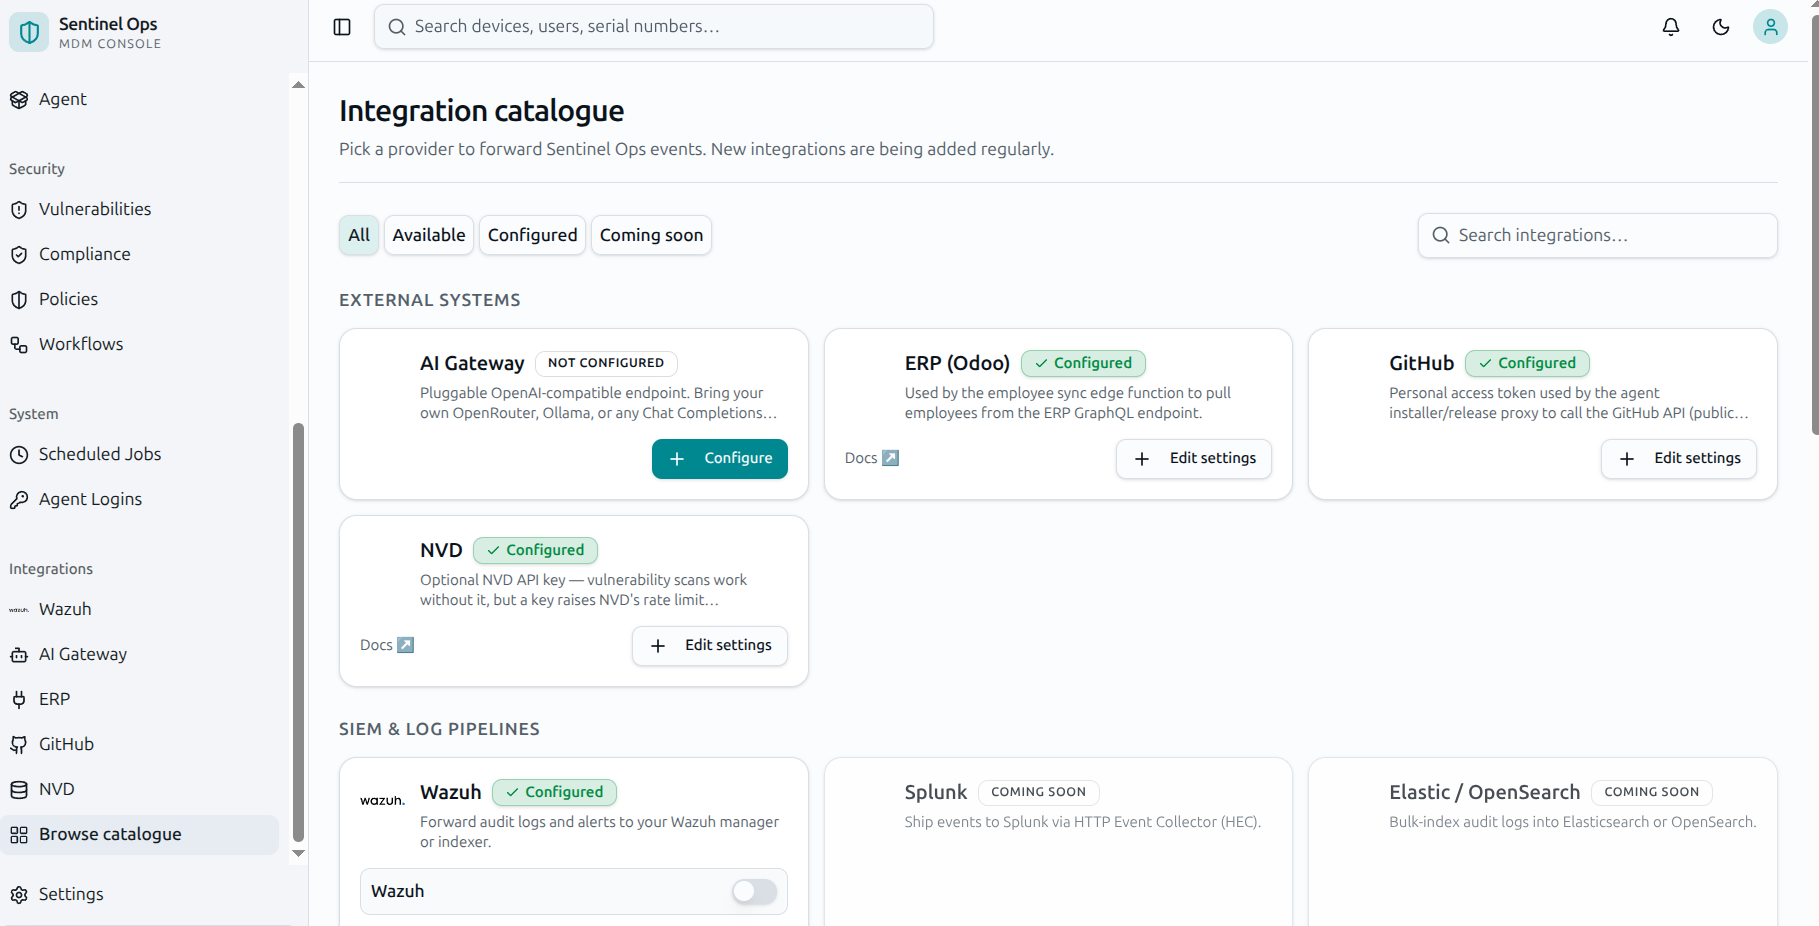Edit settings for NVD
1819x926 pixels.
(710, 646)
